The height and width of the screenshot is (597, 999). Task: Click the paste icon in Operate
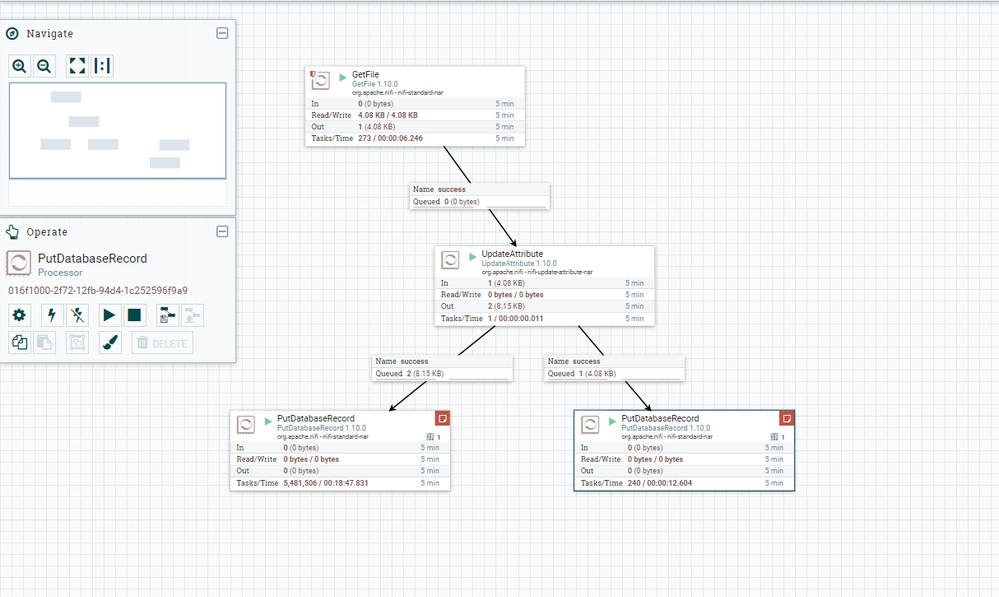click(x=45, y=343)
